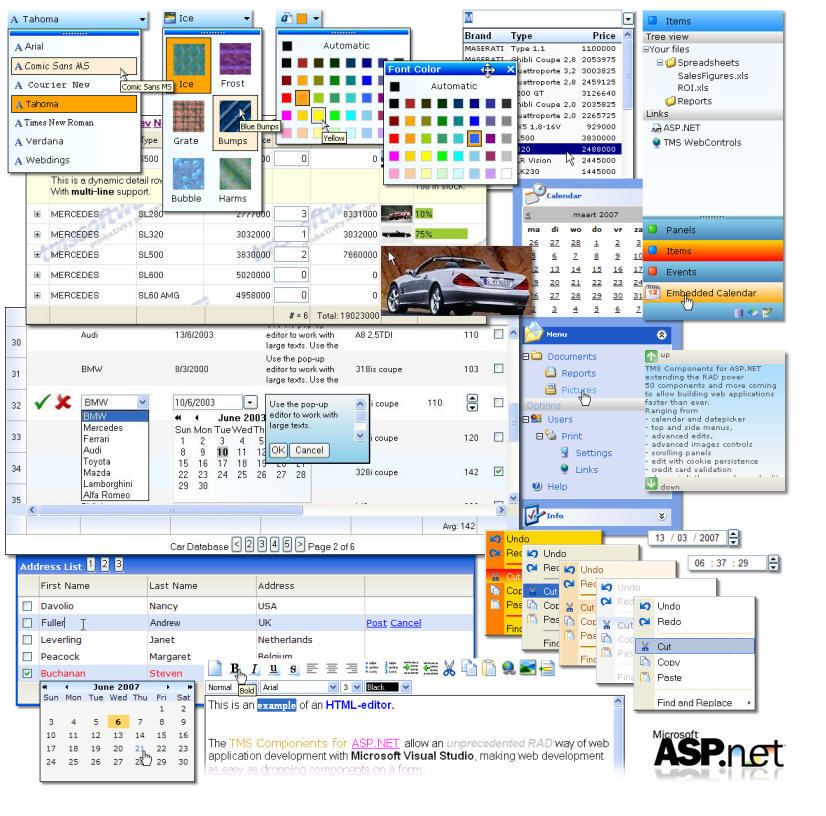Center align text in the HTML editor

[332, 668]
